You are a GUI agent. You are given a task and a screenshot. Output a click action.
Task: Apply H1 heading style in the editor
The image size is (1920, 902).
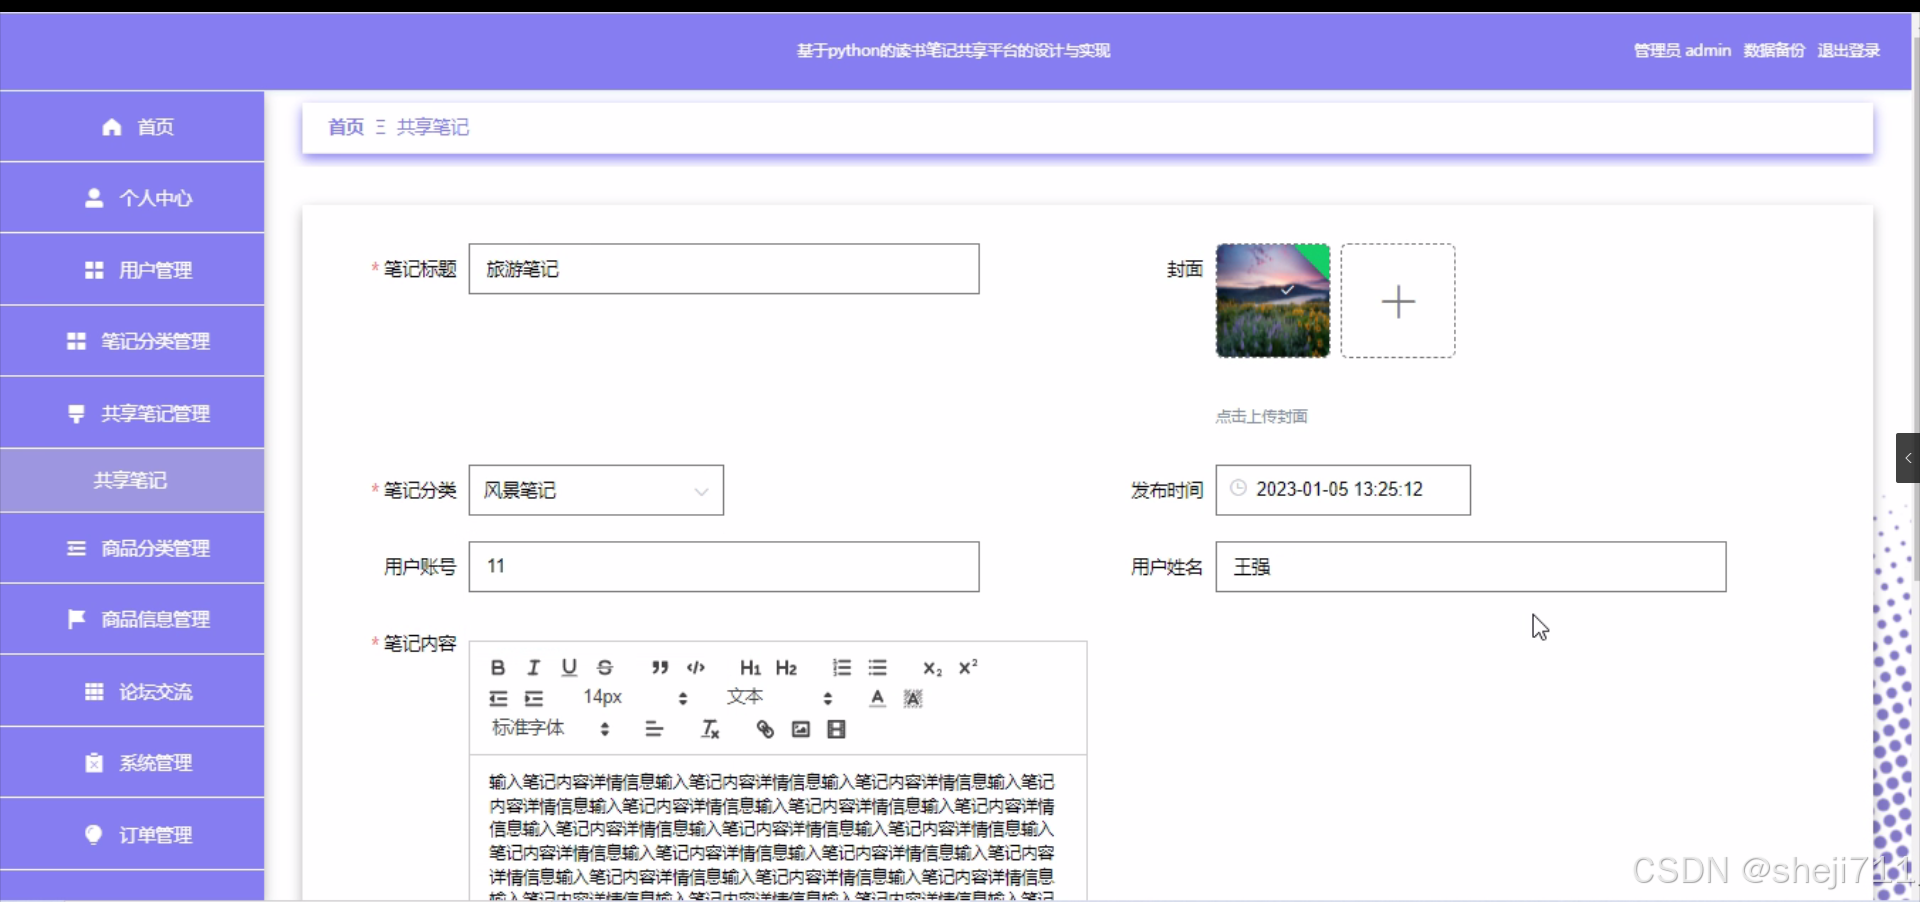(750, 667)
